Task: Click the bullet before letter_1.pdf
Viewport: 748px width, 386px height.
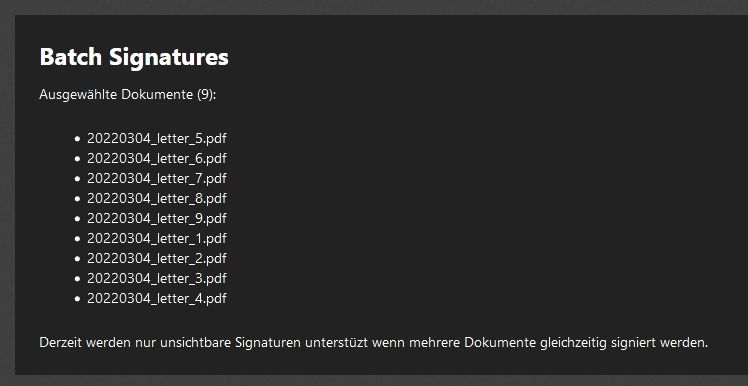Action: 77,239
